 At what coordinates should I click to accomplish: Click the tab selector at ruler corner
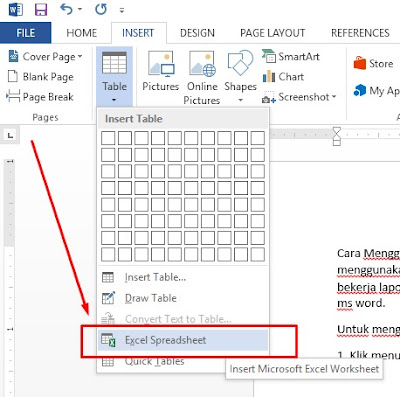11,135
